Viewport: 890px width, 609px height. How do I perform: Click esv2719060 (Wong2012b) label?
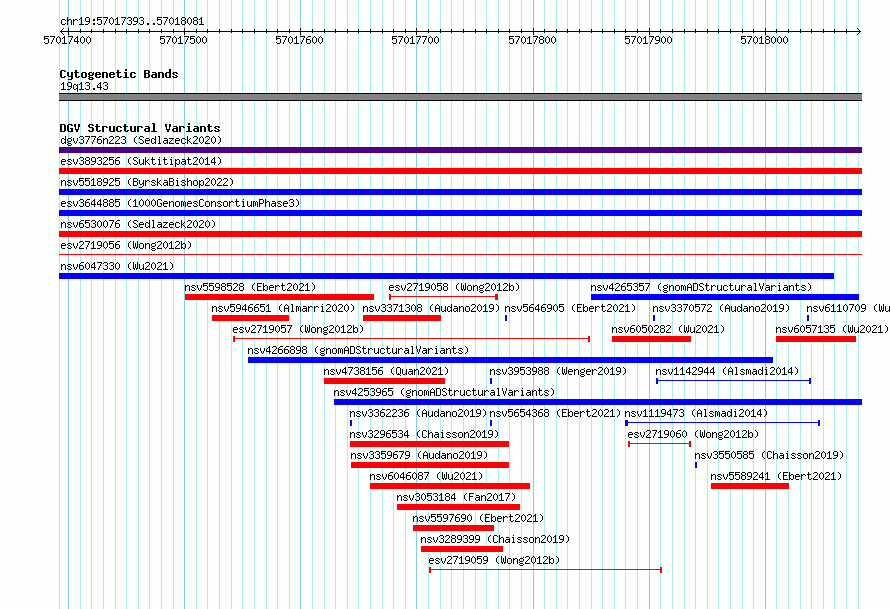[693, 434]
